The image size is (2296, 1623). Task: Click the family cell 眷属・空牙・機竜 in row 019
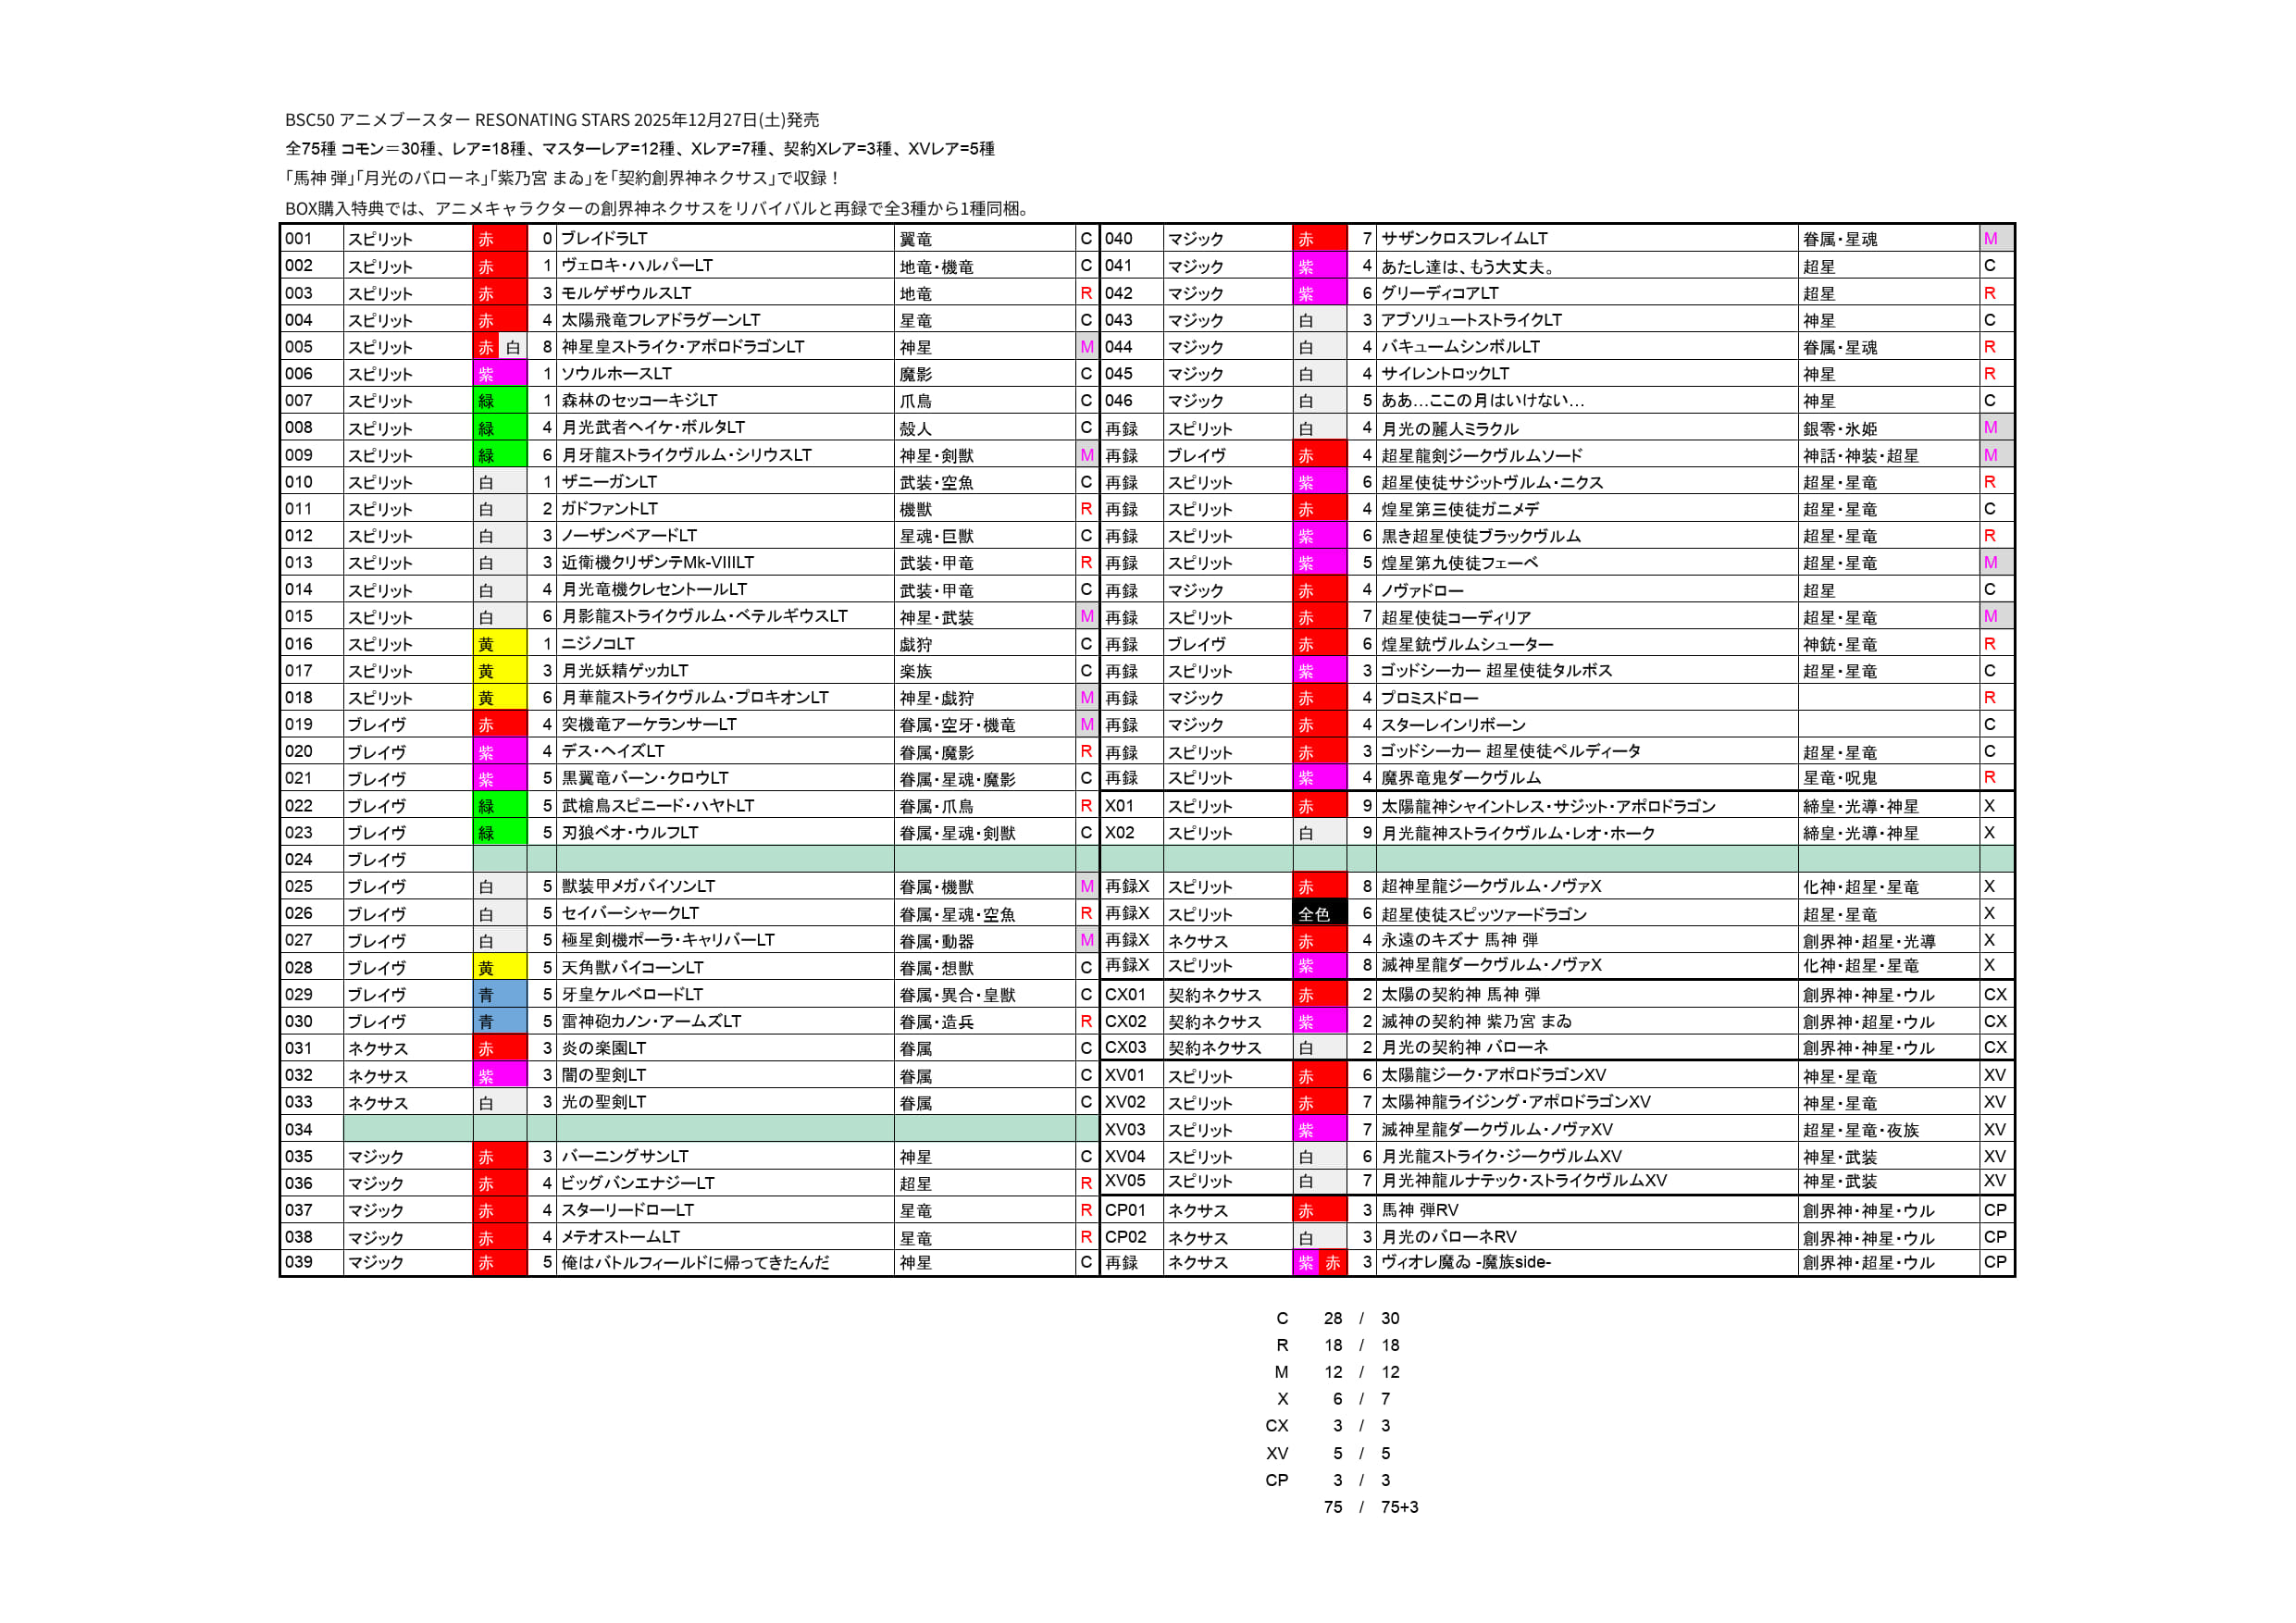(957, 725)
